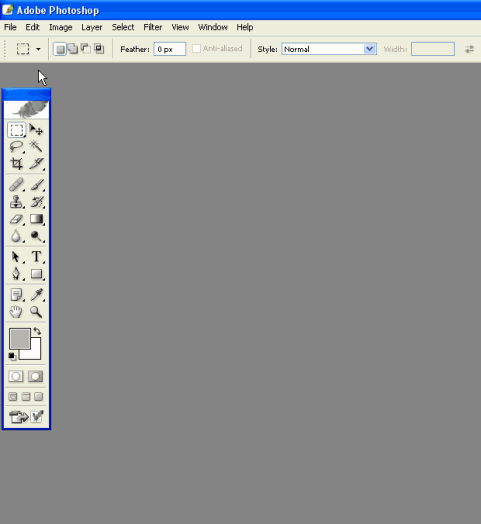Viewport: 481px width, 524px height.
Task: Click the Feather input field
Action: [x=170, y=49]
